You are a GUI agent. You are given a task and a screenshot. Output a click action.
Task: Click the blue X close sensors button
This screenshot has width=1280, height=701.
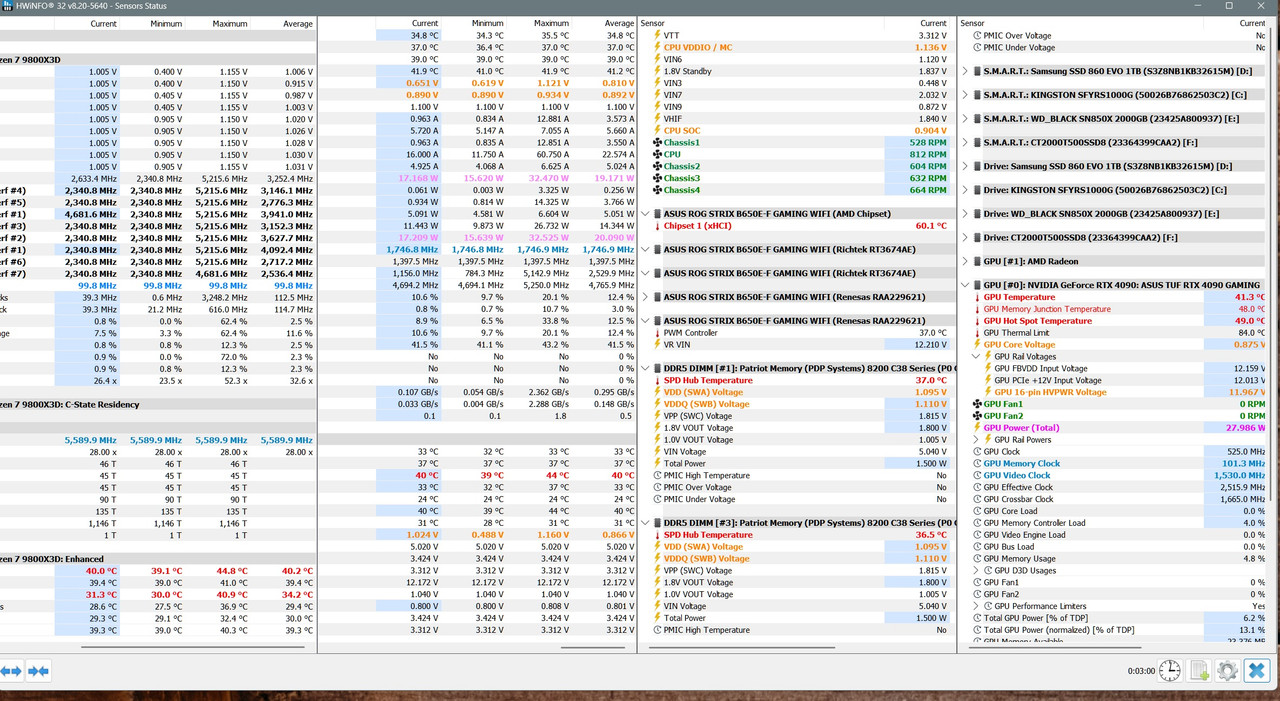(x=1257, y=671)
